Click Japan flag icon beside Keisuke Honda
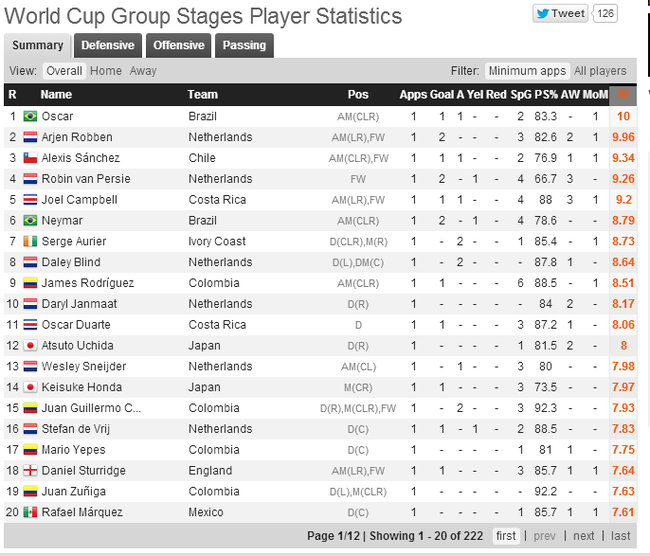 [x=30, y=387]
